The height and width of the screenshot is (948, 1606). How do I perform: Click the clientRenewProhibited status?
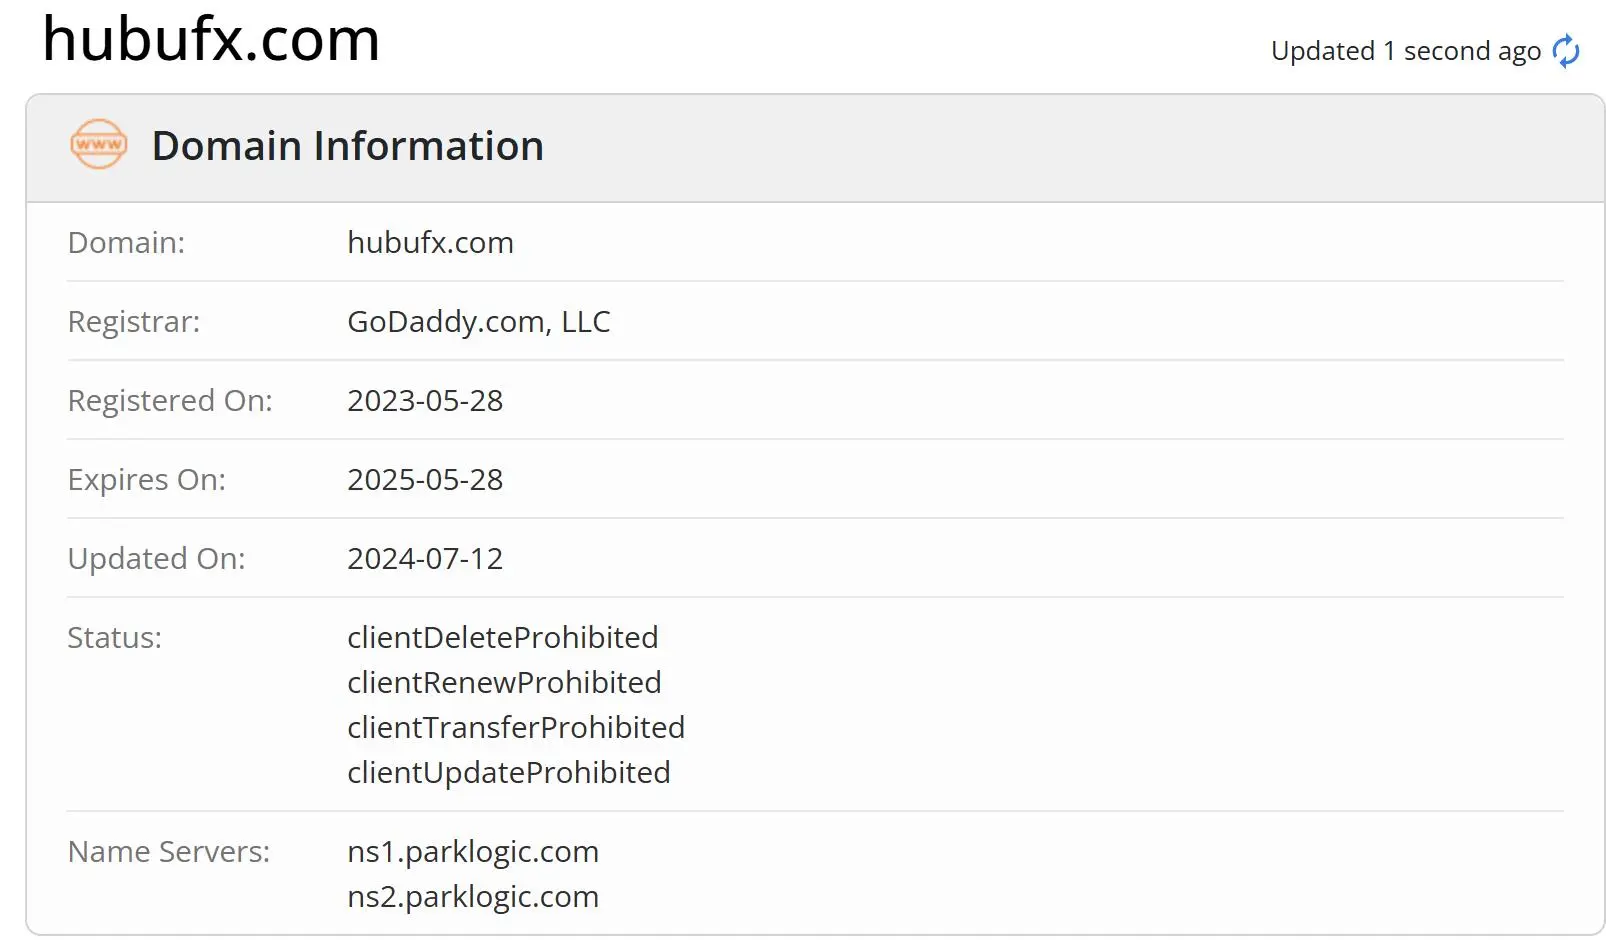(x=504, y=682)
